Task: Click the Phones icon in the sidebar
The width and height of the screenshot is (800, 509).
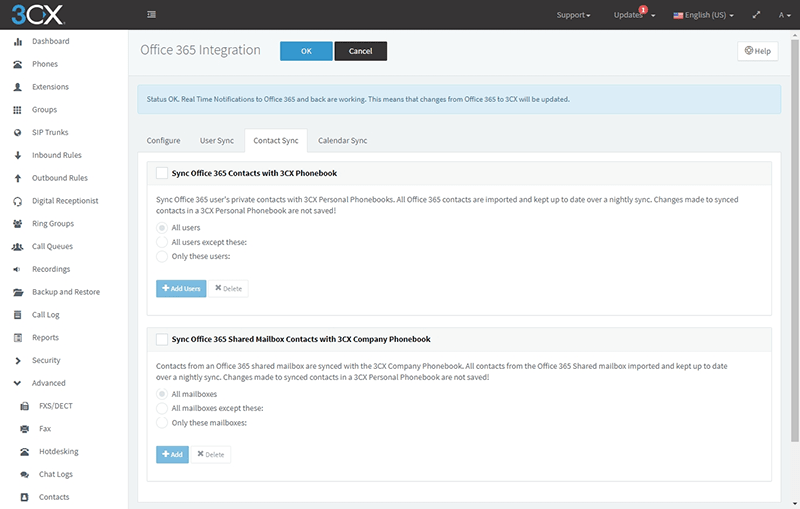Action: tap(18, 64)
